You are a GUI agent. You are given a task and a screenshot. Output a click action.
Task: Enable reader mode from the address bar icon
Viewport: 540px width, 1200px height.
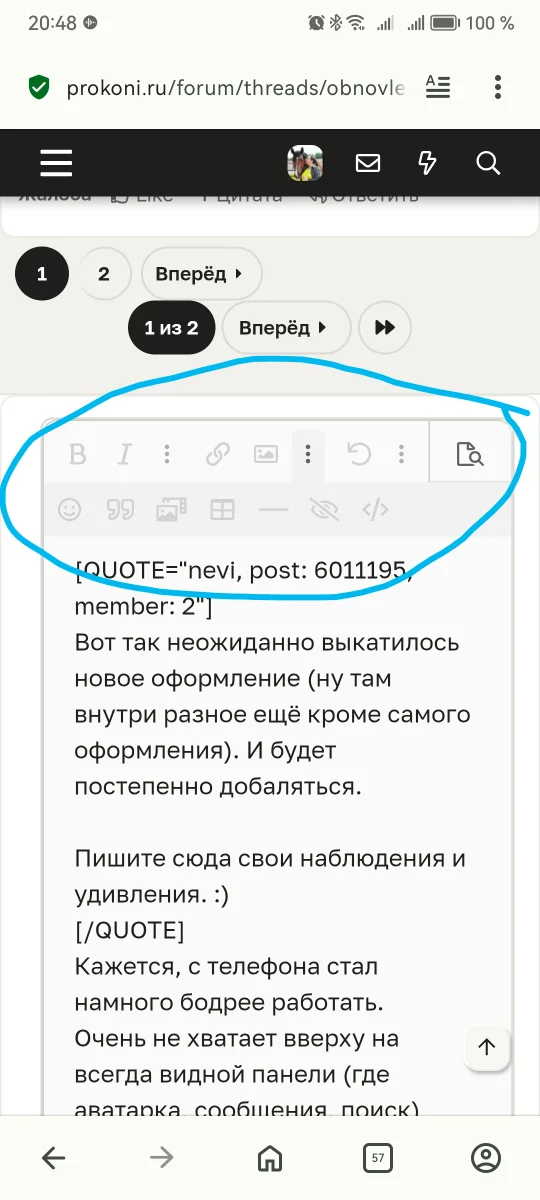point(438,88)
